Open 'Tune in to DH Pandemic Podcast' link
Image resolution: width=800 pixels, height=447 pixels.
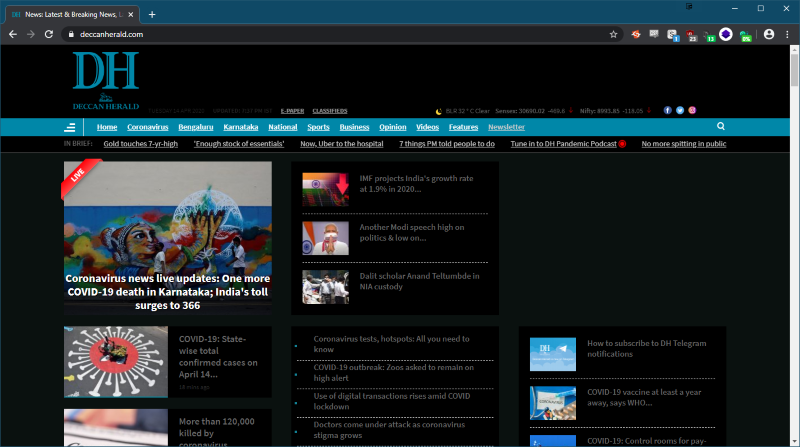click(563, 144)
